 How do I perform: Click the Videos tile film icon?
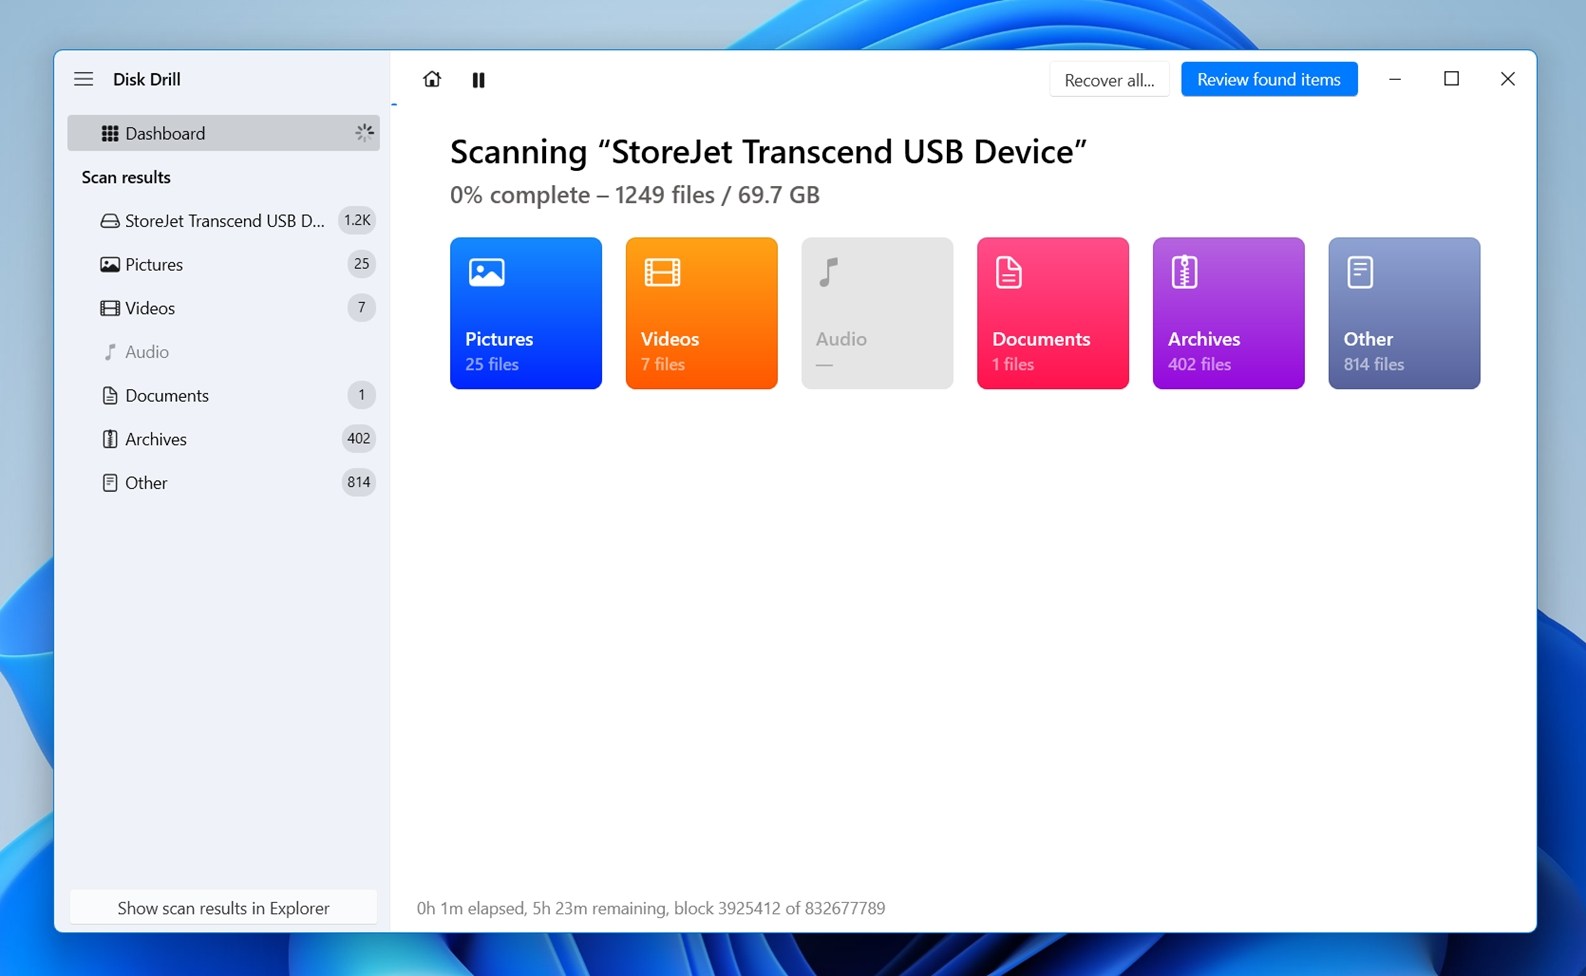pos(662,272)
